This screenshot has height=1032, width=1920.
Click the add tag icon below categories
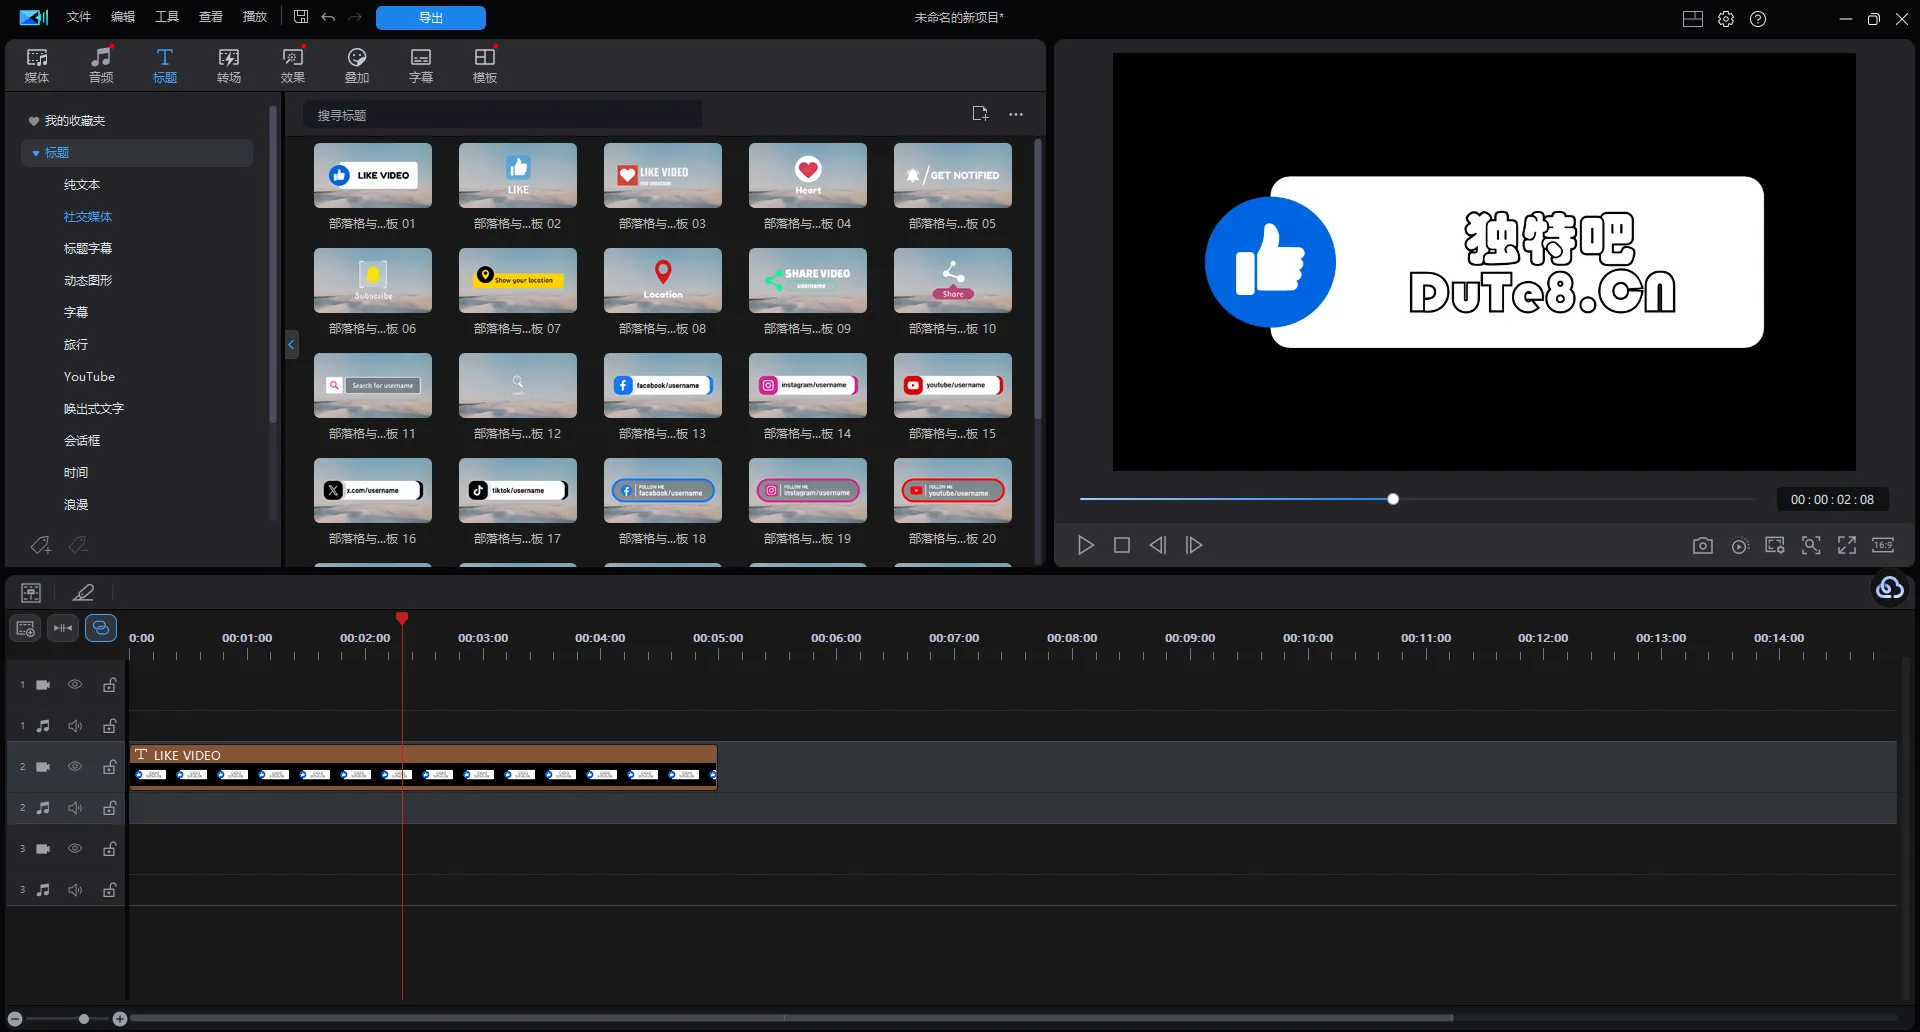pyautogui.click(x=41, y=545)
